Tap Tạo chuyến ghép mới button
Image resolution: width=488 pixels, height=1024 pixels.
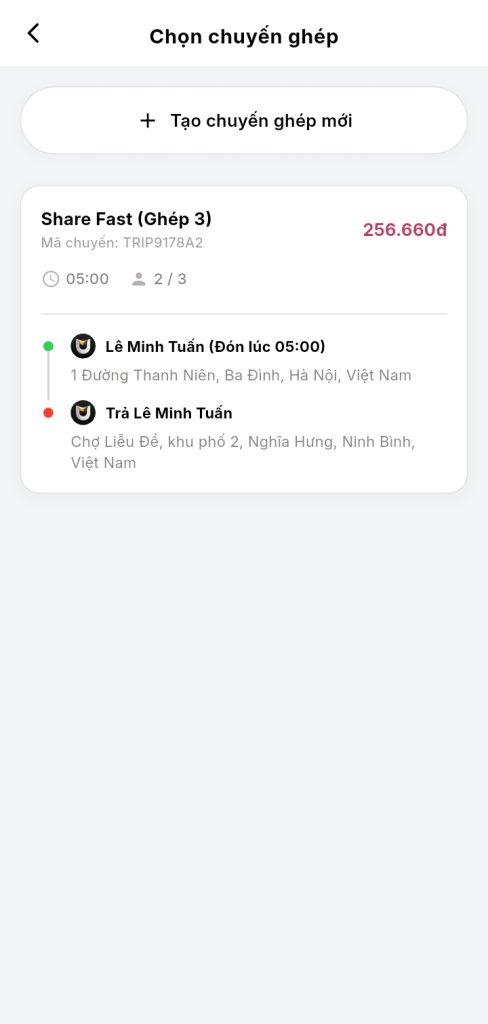coord(244,121)
